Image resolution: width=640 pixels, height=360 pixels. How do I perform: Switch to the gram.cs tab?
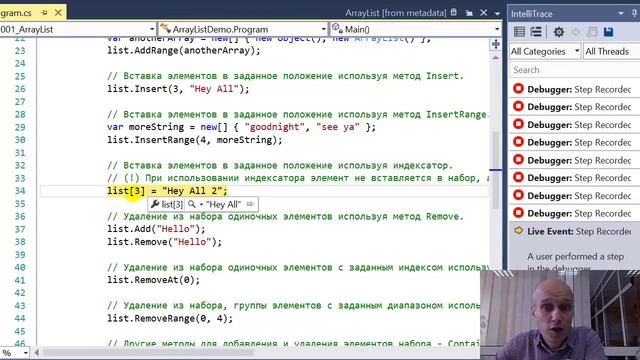pyautogui.click(x=16, y=13)
